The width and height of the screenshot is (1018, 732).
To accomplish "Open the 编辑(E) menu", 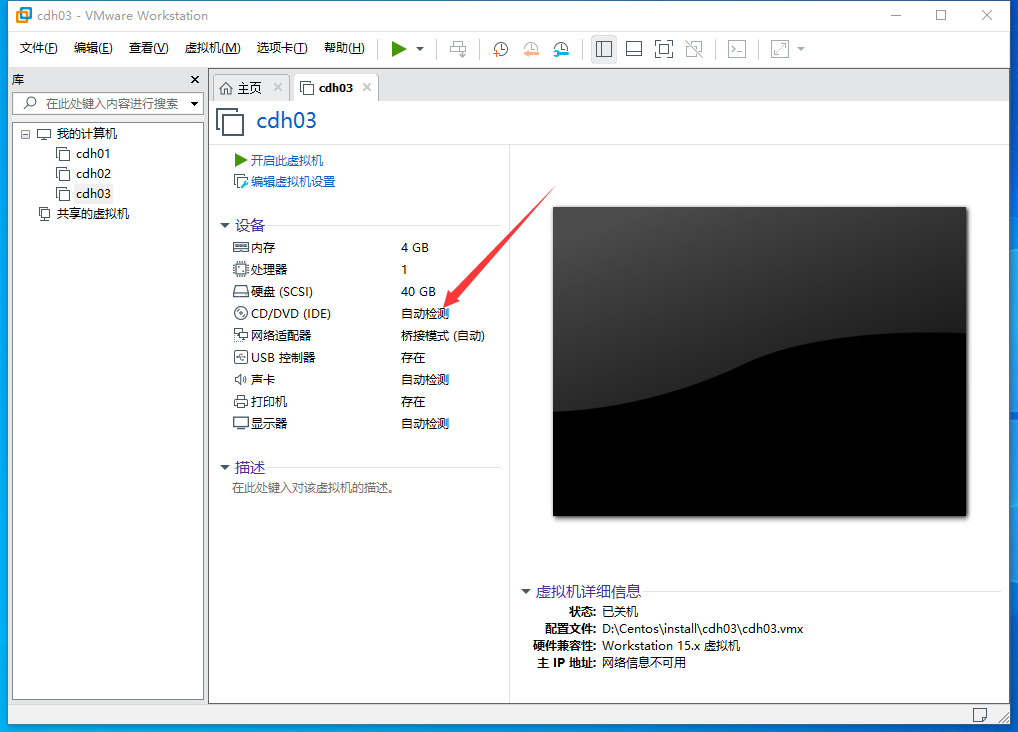I will 93,48.
